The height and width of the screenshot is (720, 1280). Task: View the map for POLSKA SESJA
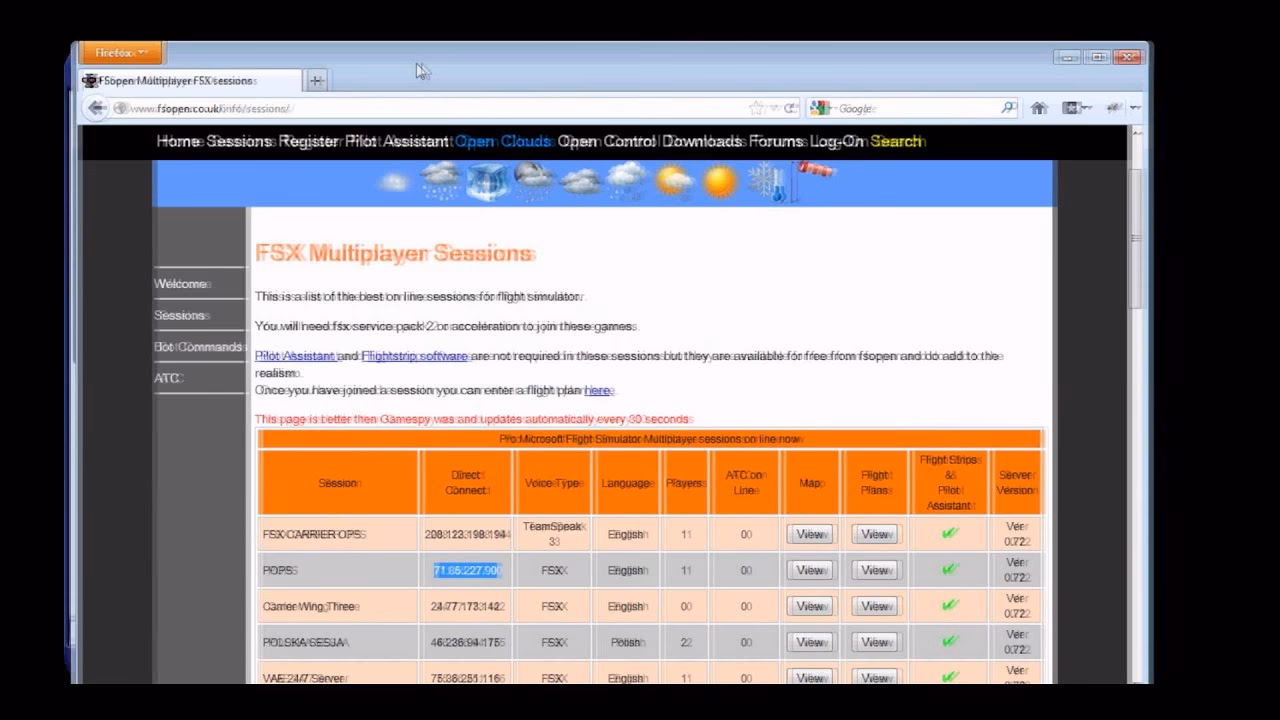click(x=810, y=642)
